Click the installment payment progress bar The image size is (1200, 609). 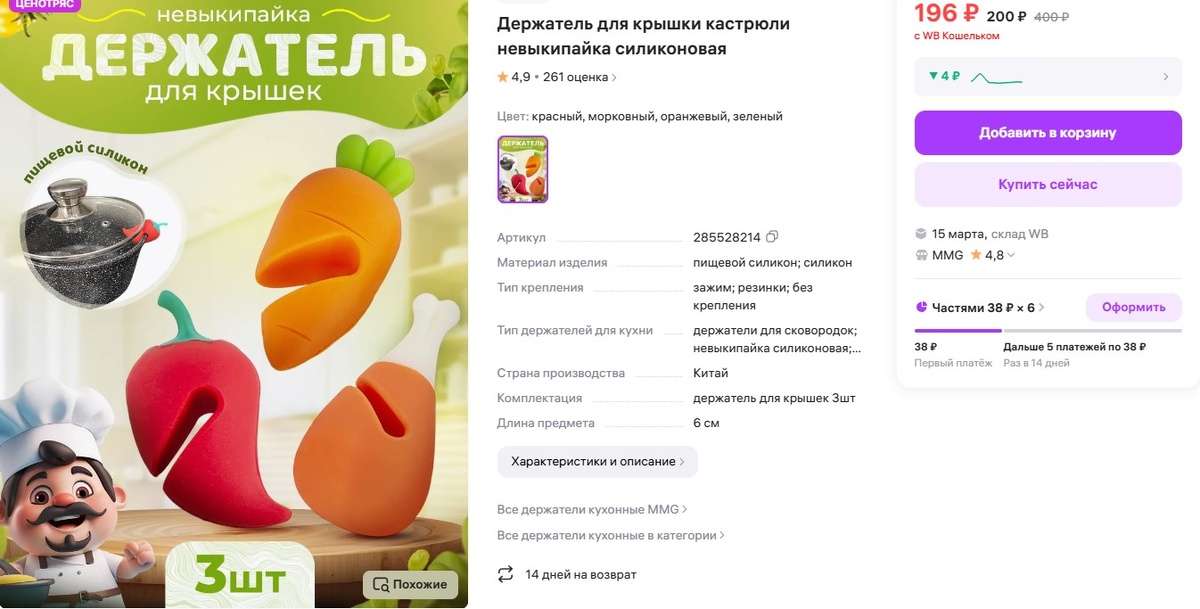(1048, 331)
